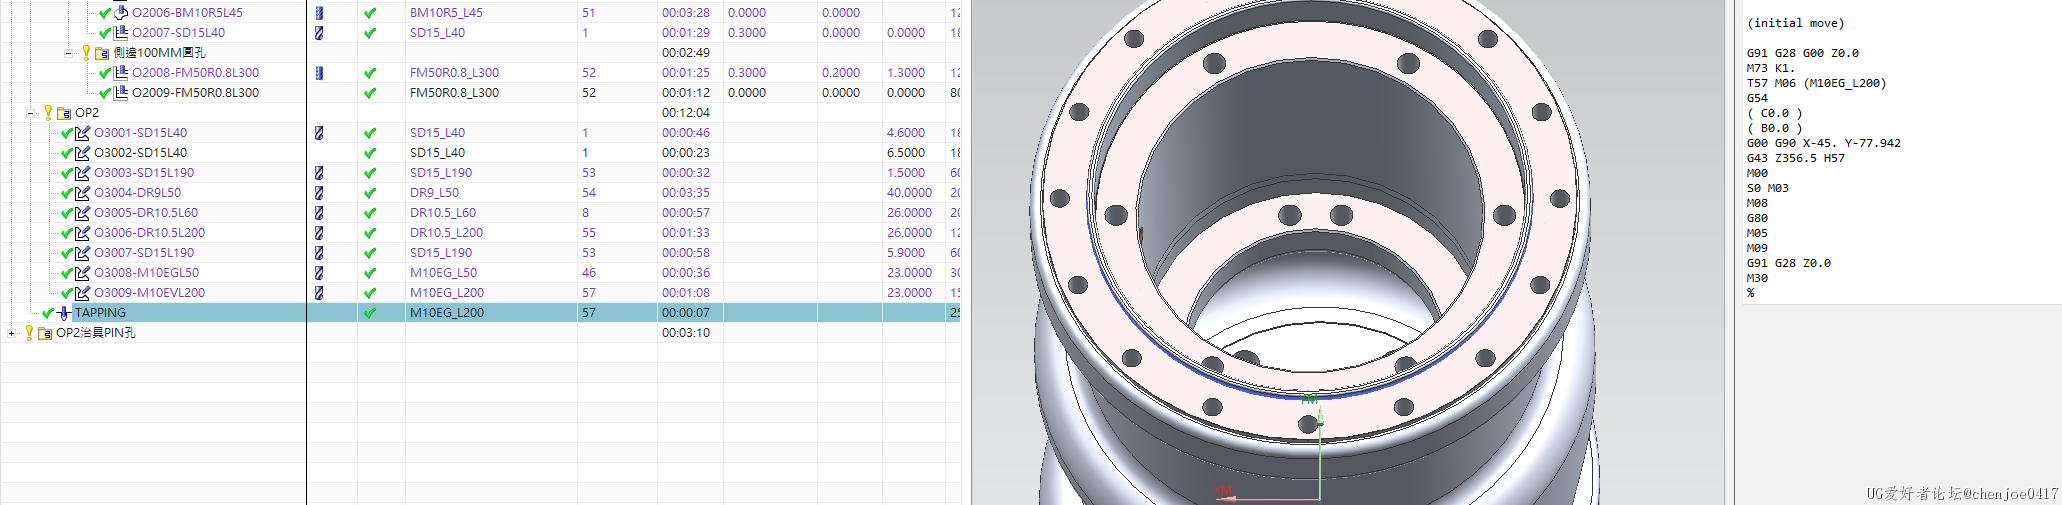The image size is (2062, 505).
Task: Select operation O2009-FM50R0.8L300
Action: (195, 93)
